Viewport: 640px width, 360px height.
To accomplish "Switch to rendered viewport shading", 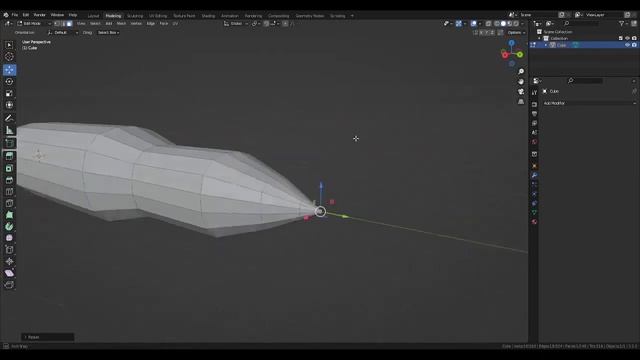I will point(516,24).
